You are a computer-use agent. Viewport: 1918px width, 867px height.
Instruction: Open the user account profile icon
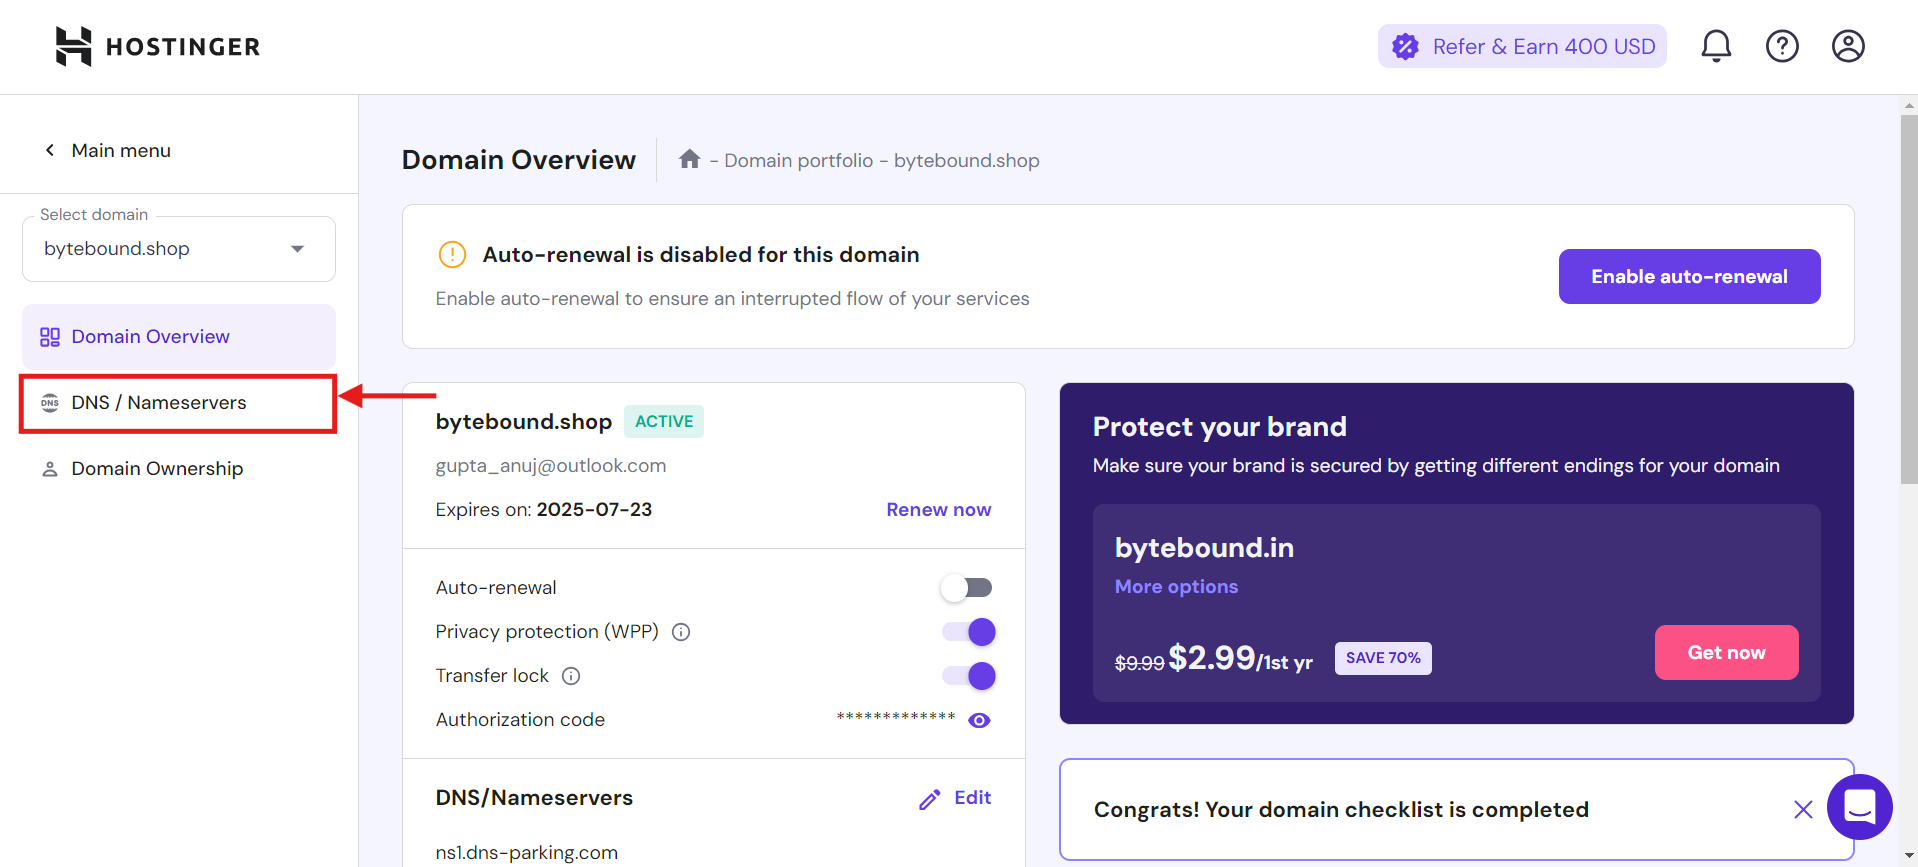(1848, 46)
